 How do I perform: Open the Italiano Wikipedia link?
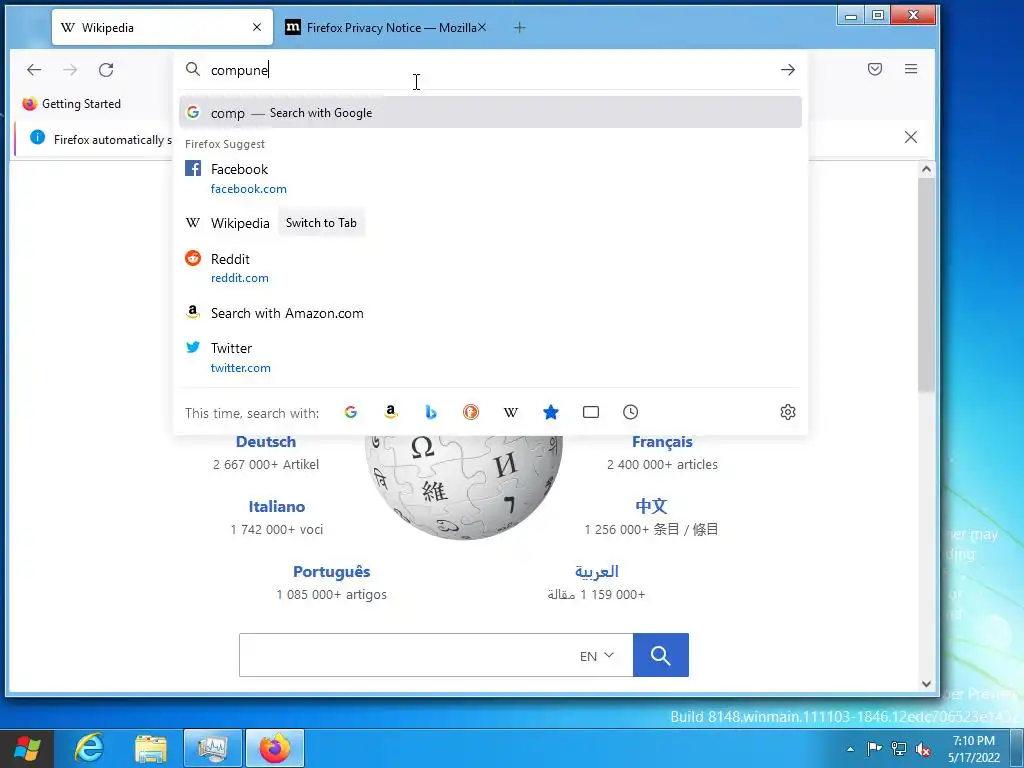[x=277, y=506]
